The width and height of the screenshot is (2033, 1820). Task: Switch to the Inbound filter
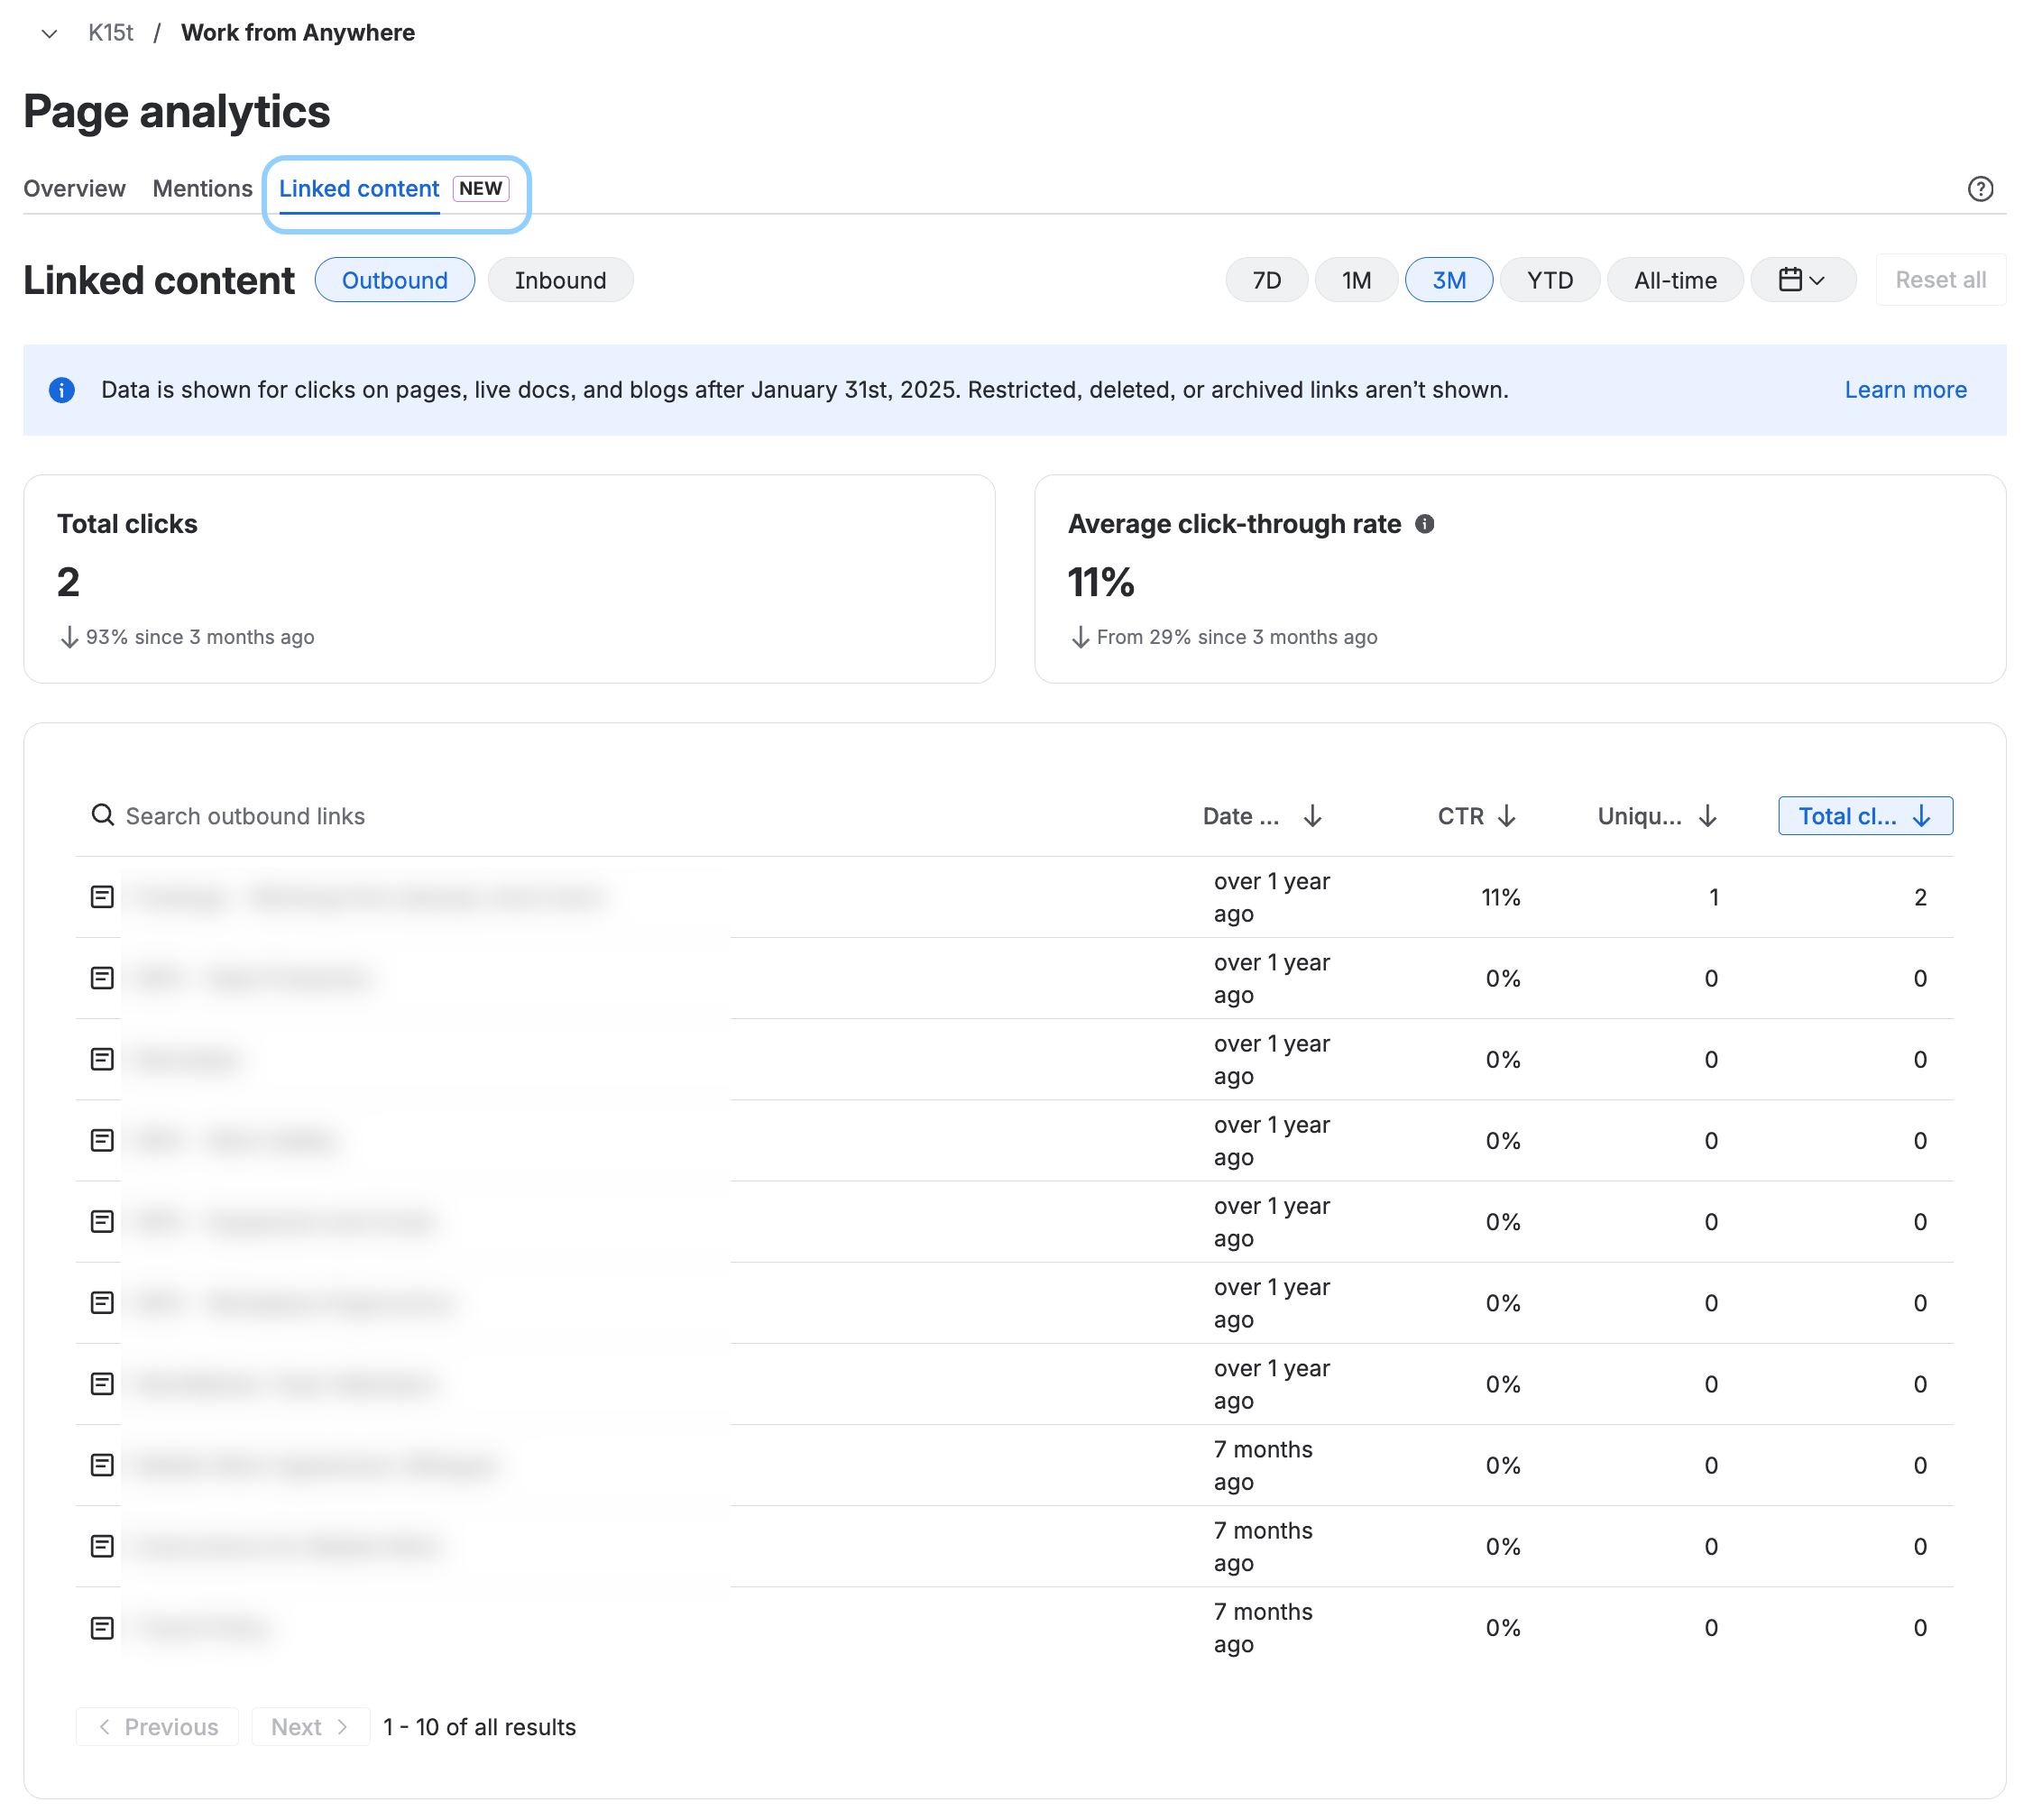tap(560, 280)
